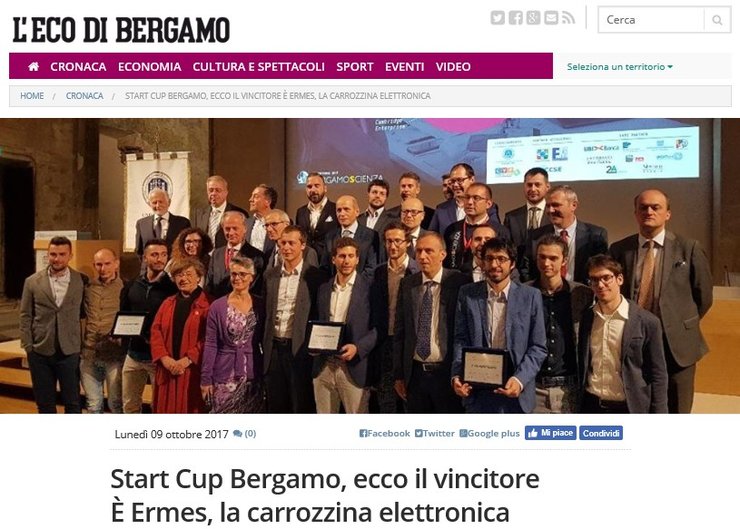Click the Cronaca breadcrumb link
The height and width of the screenshot is (529, 740).
tap(84, 96)
